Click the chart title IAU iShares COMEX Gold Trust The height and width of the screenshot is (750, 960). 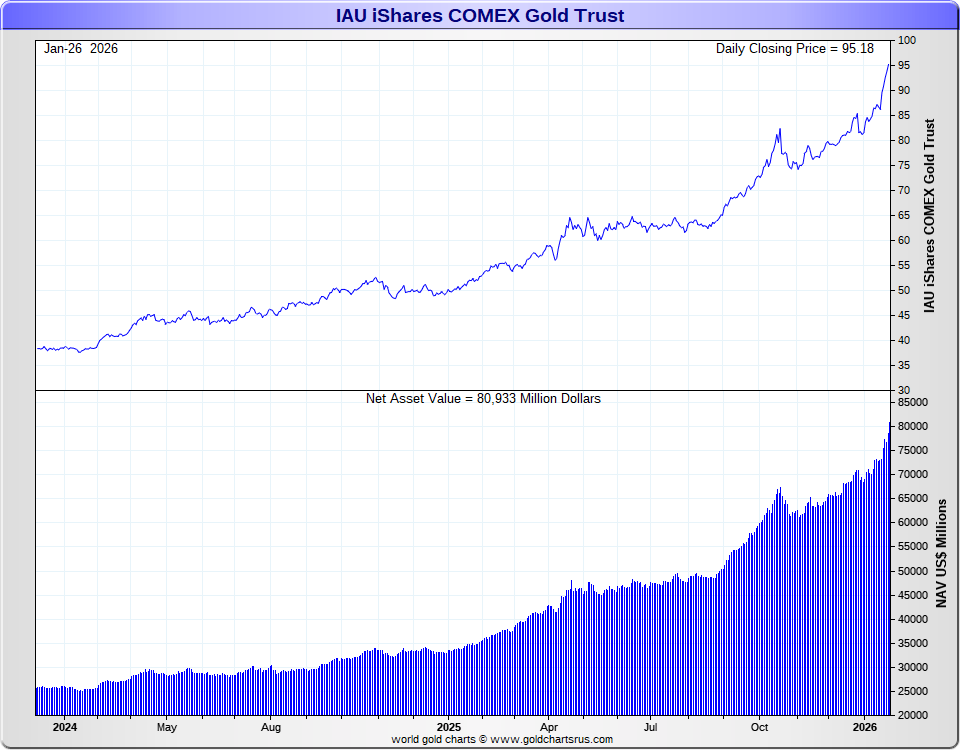point(479,15)
